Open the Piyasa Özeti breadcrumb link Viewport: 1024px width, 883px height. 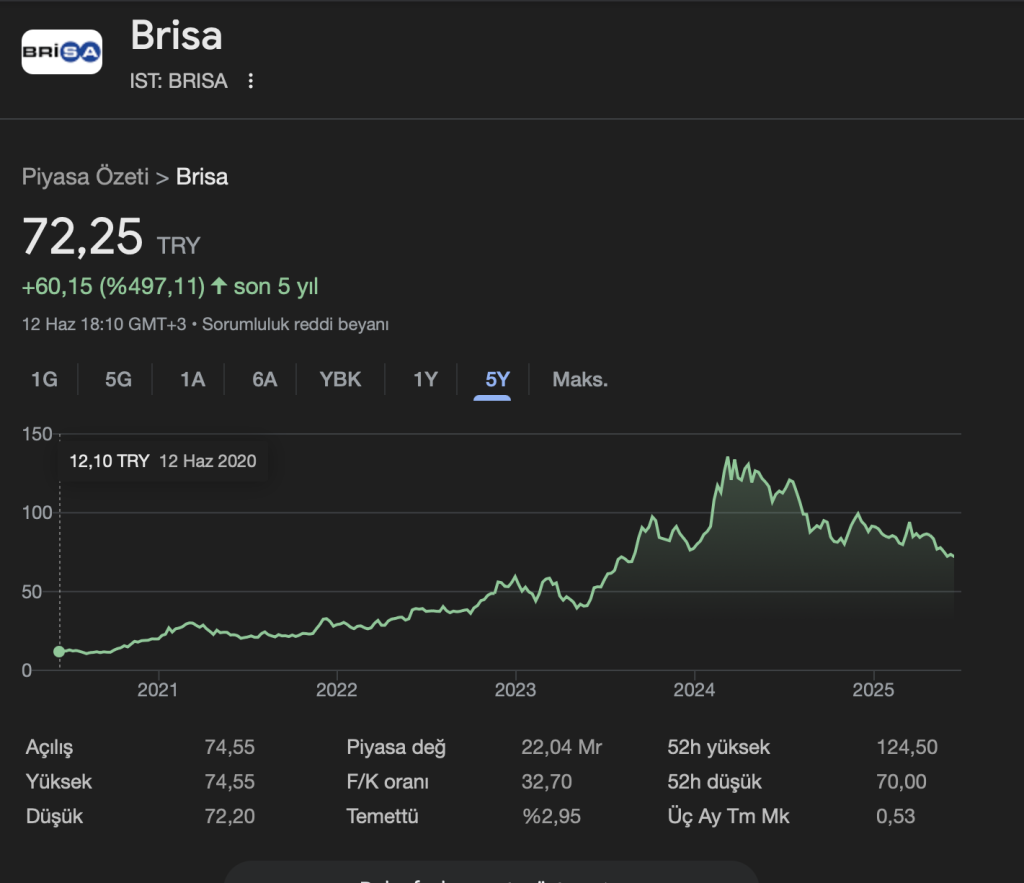(86, 177)
